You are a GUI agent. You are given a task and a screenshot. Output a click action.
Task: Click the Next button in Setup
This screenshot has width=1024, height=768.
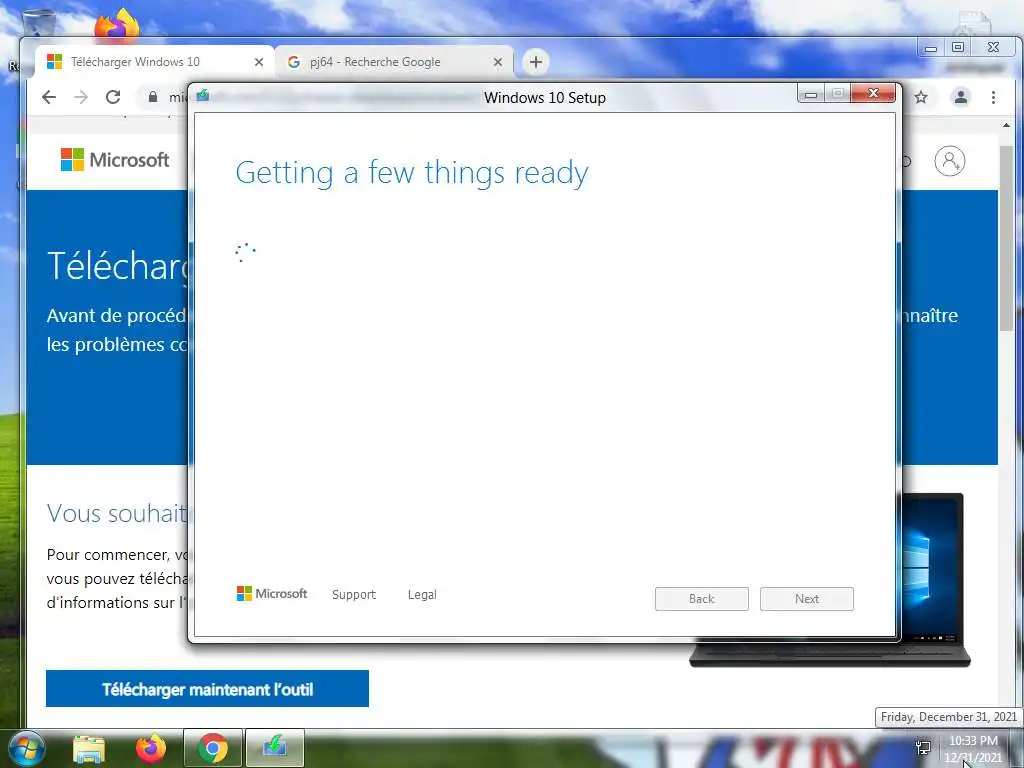(807, 599)
